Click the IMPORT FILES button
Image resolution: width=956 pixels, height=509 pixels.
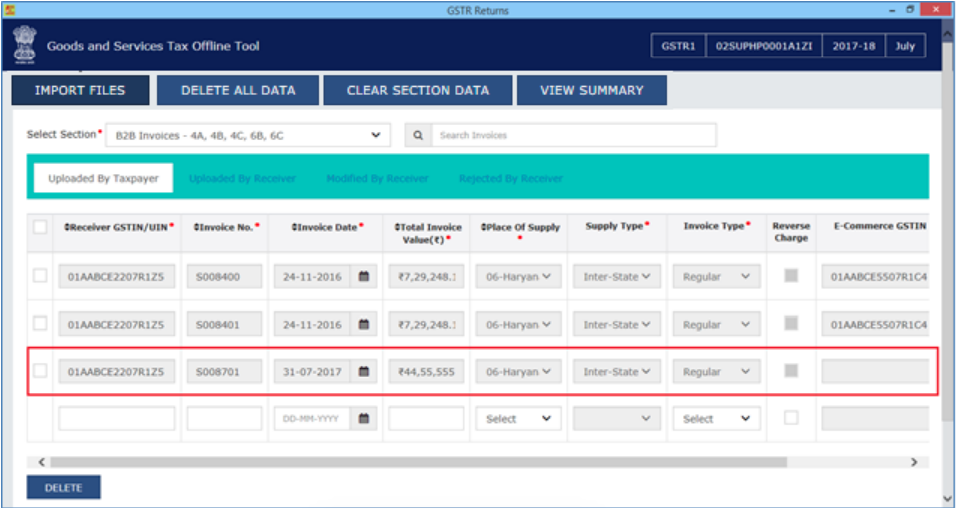[x=80, y=90]
